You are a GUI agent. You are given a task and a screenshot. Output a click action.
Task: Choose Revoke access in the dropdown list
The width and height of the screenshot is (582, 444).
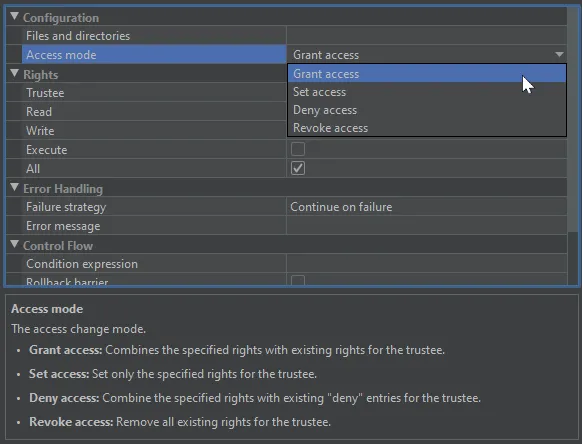[427, 128]
